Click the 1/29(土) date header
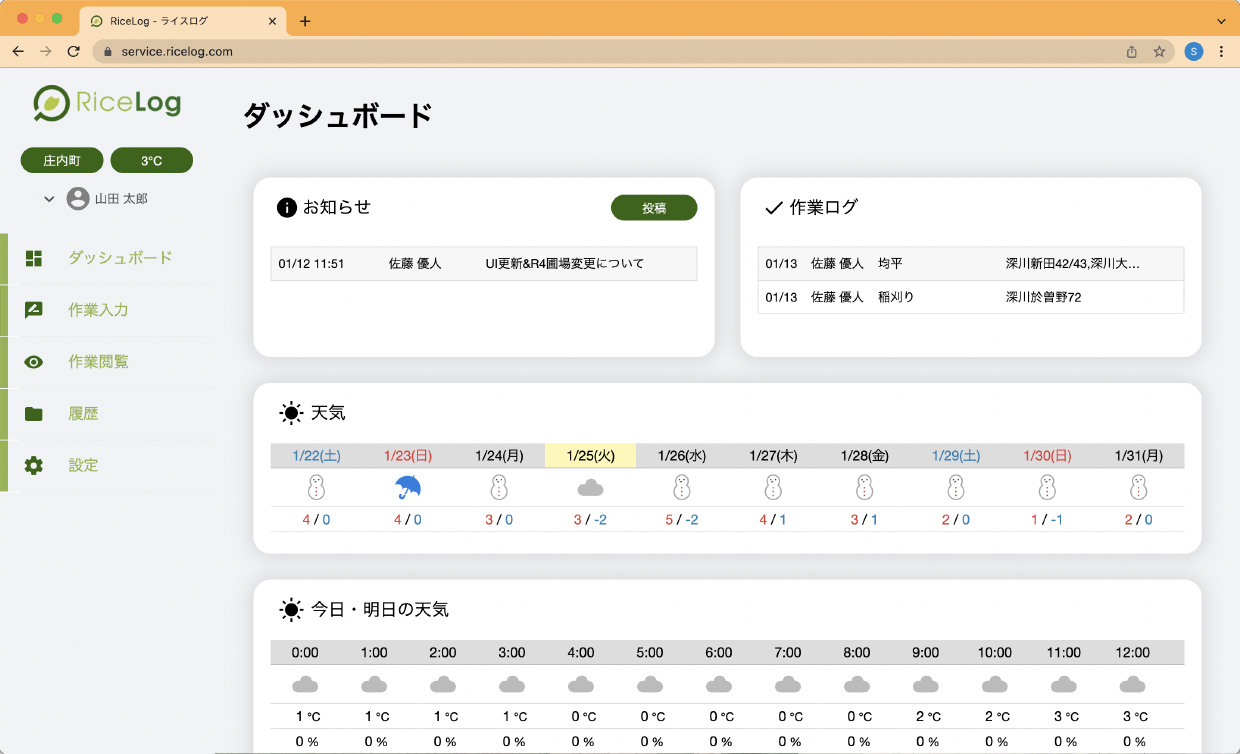Viewport: 1240px width, 754px height. [x=956, y=455]
